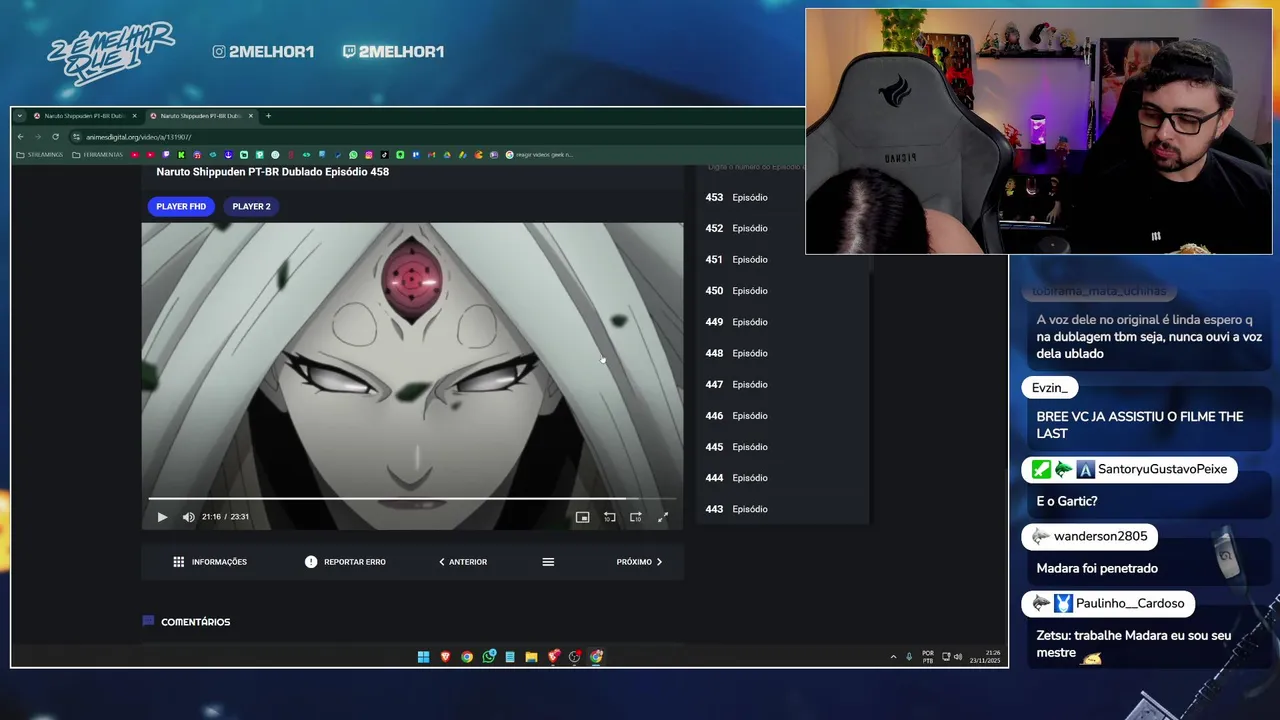
Task: Mute the video player volume
Action: tap(188, 517)
